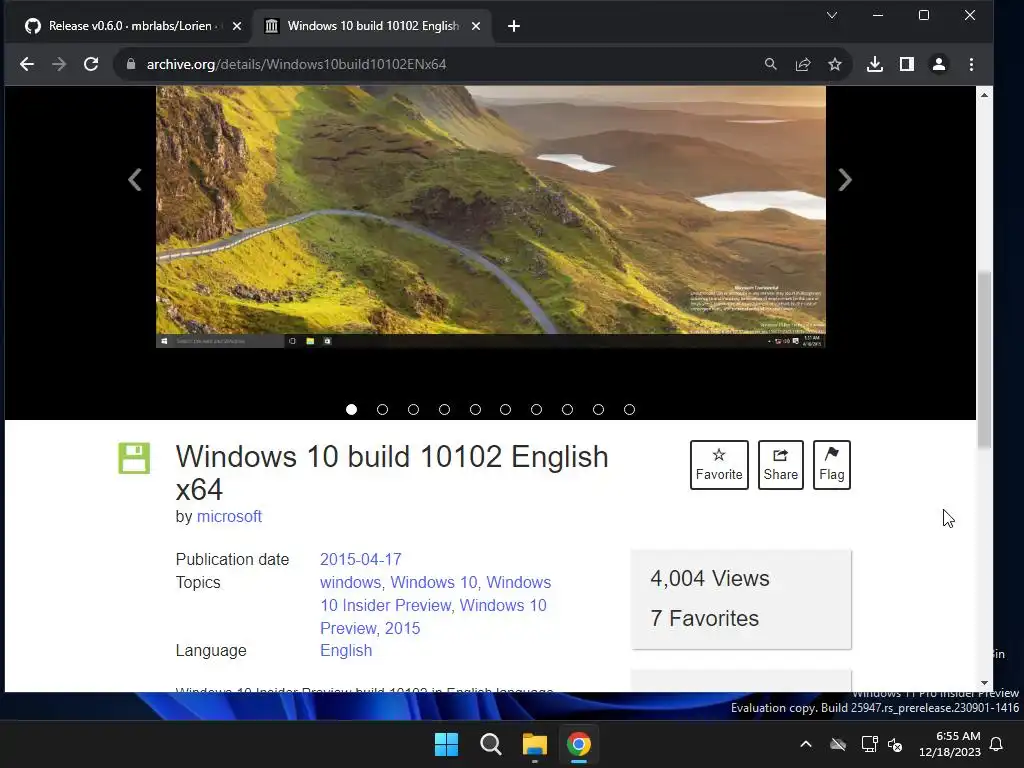Go back using browser back arrow
The width and height of the screenshot is (1024, 768).
[27, 64]
